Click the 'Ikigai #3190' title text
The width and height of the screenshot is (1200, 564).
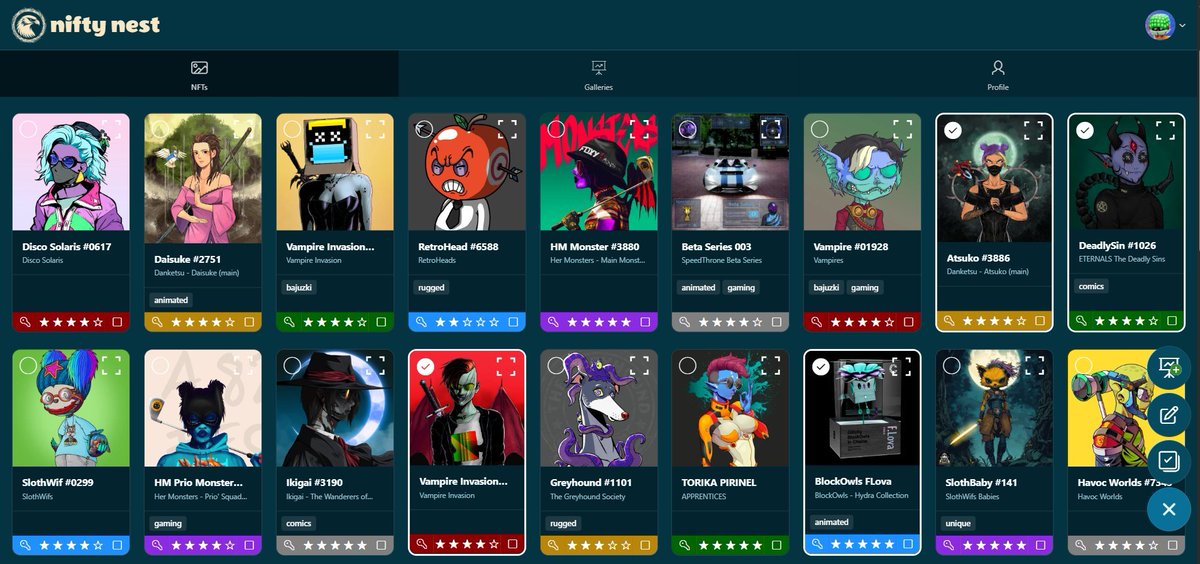(312, 482)
